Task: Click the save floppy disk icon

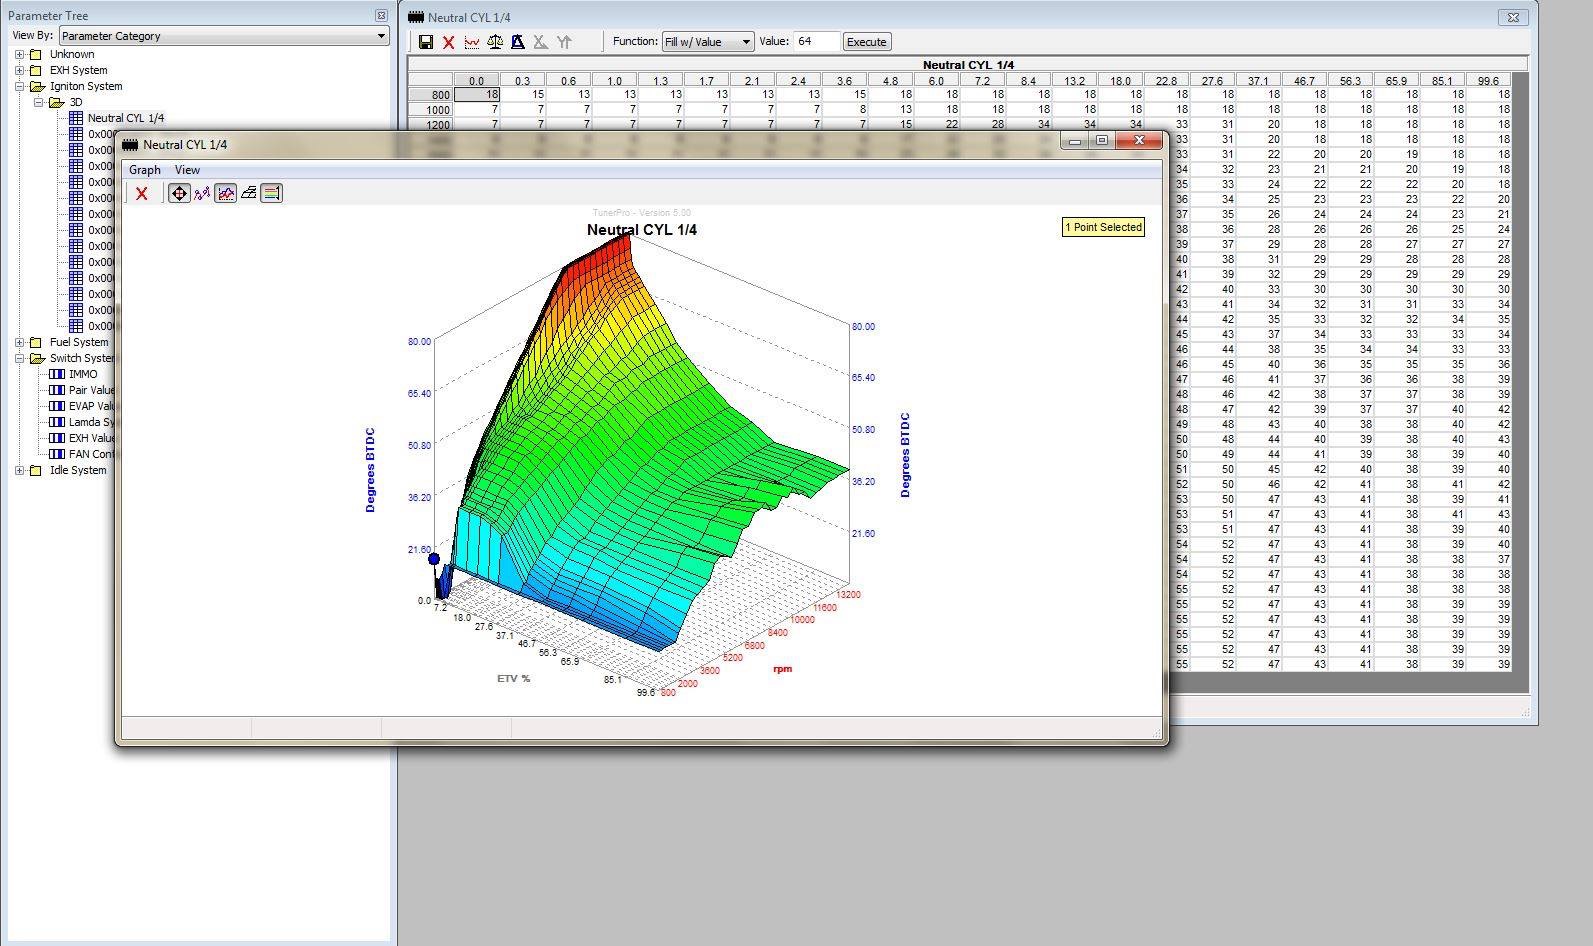Action: point(426,42)
